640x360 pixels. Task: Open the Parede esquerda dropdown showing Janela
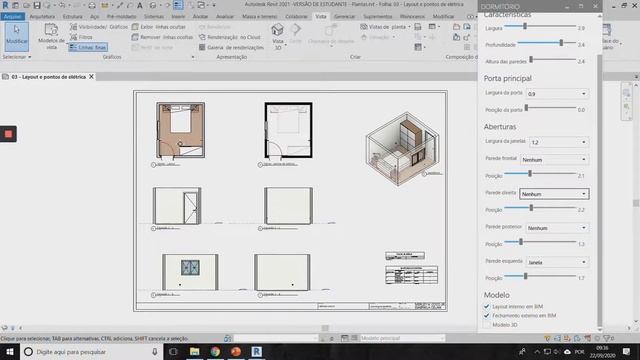557,262
